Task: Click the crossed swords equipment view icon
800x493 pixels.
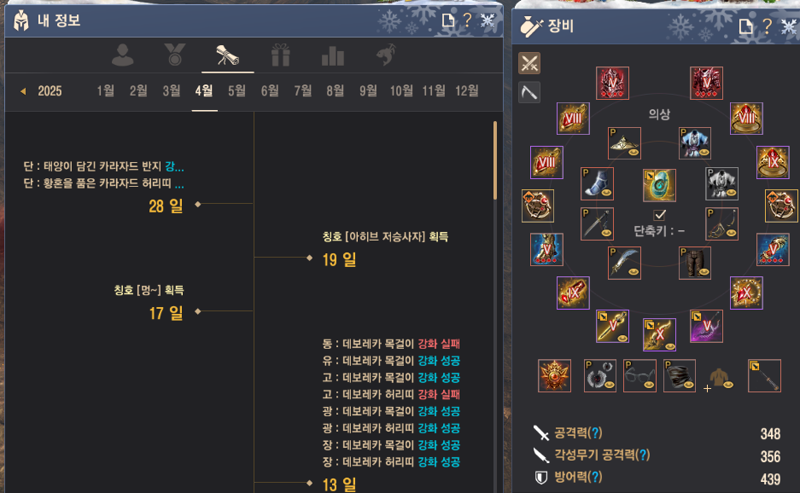Action: pyautogui.click(x=529, y=63)
